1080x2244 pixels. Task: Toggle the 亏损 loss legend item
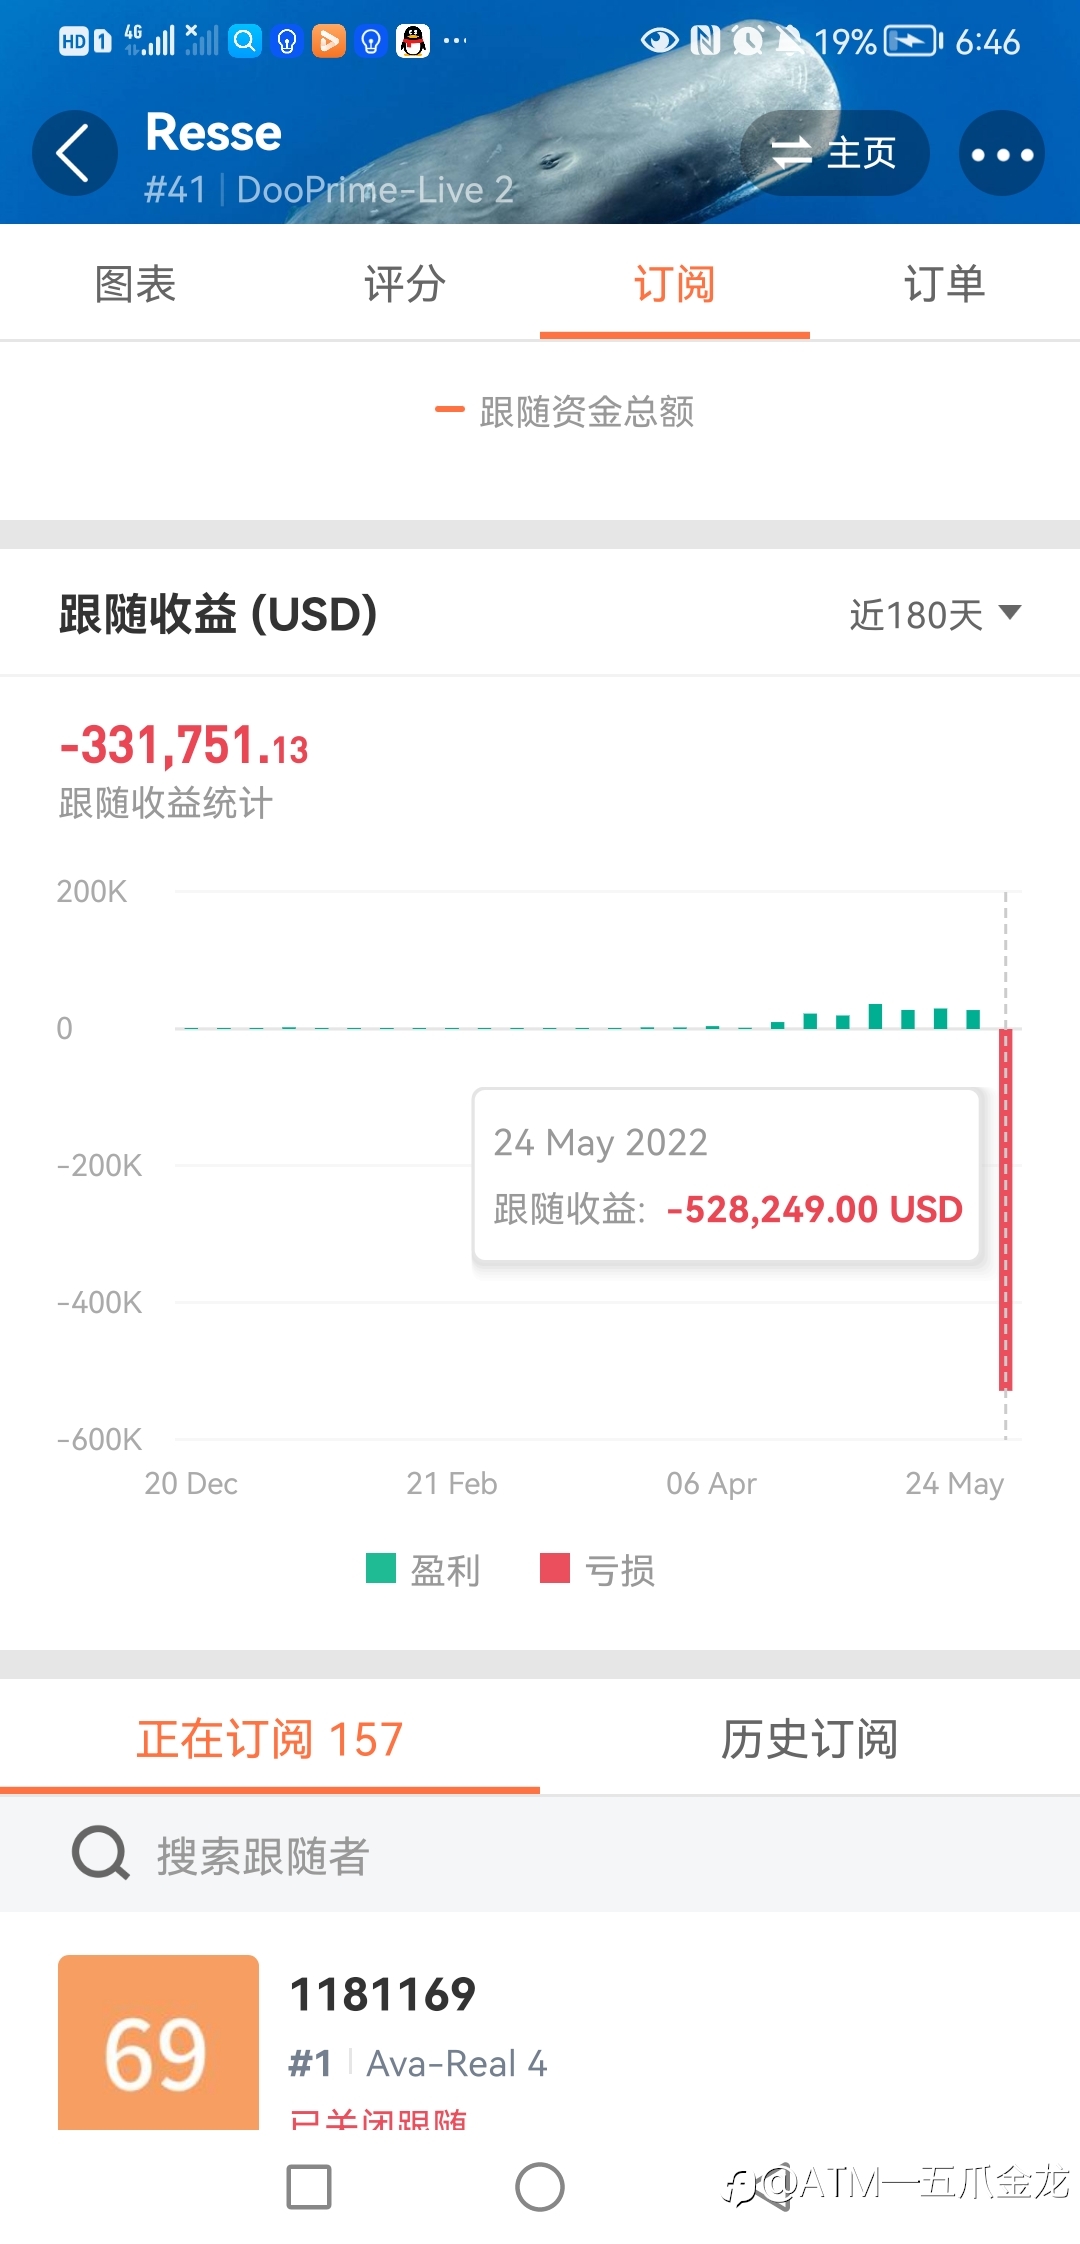pyautogui.click(x=597, y=1570)
